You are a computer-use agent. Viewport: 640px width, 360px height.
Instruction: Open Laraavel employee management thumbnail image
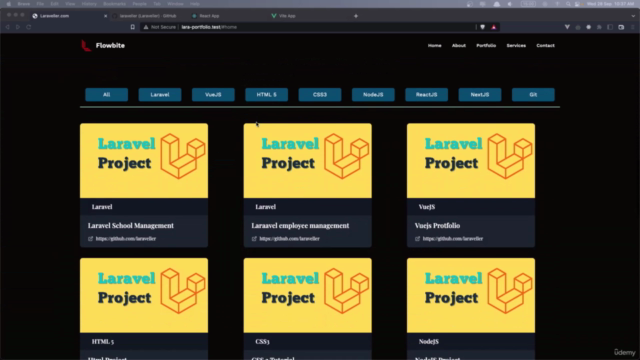click(x=307, y=160)
